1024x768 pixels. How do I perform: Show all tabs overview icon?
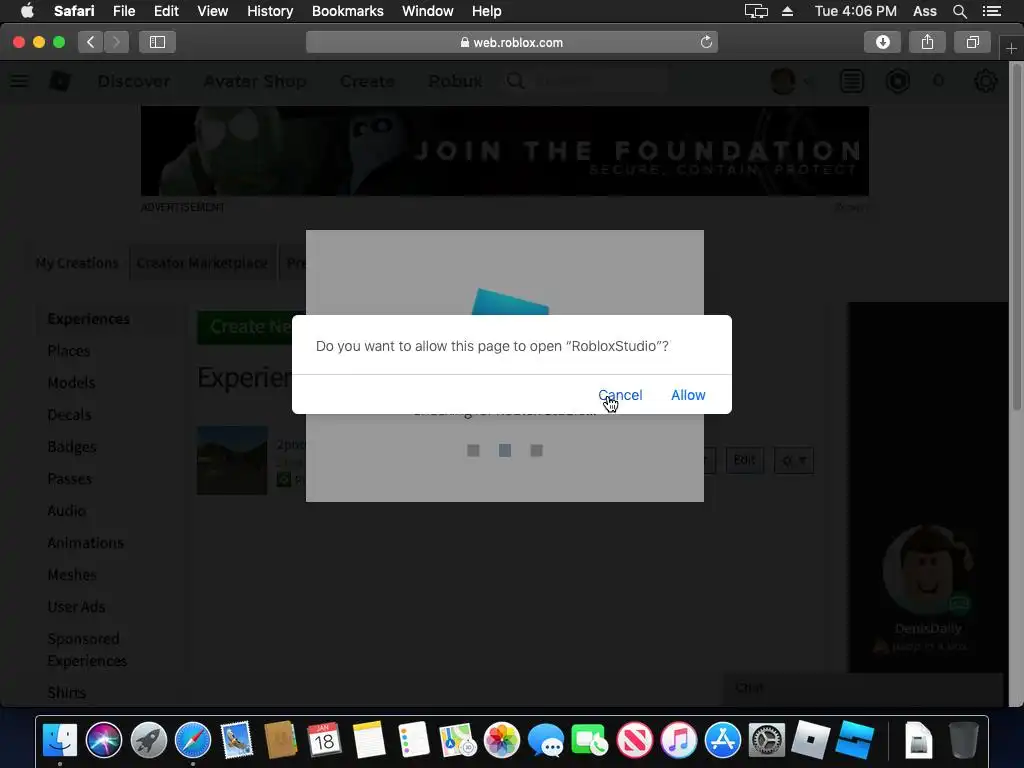pyautogui.click(x=972, y=42)
